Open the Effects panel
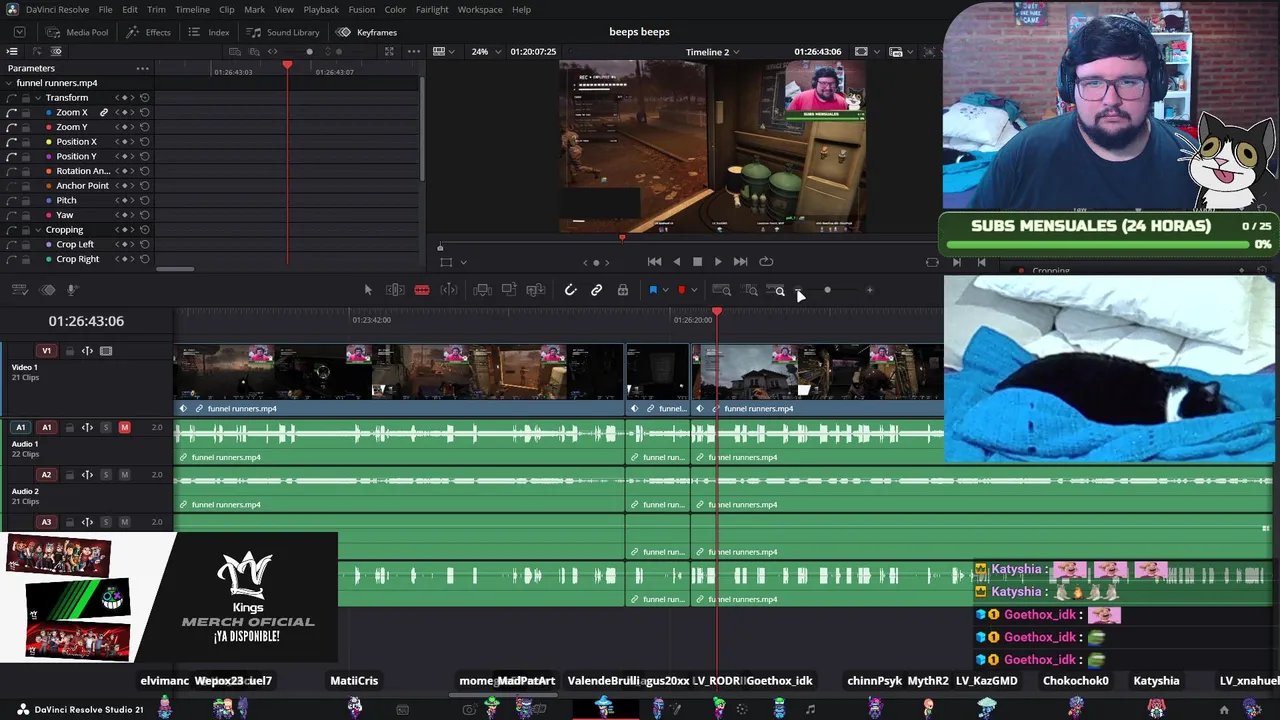The width and height of the screenshot is (1280, 720). pyautogui.click(x=148, y=32)
